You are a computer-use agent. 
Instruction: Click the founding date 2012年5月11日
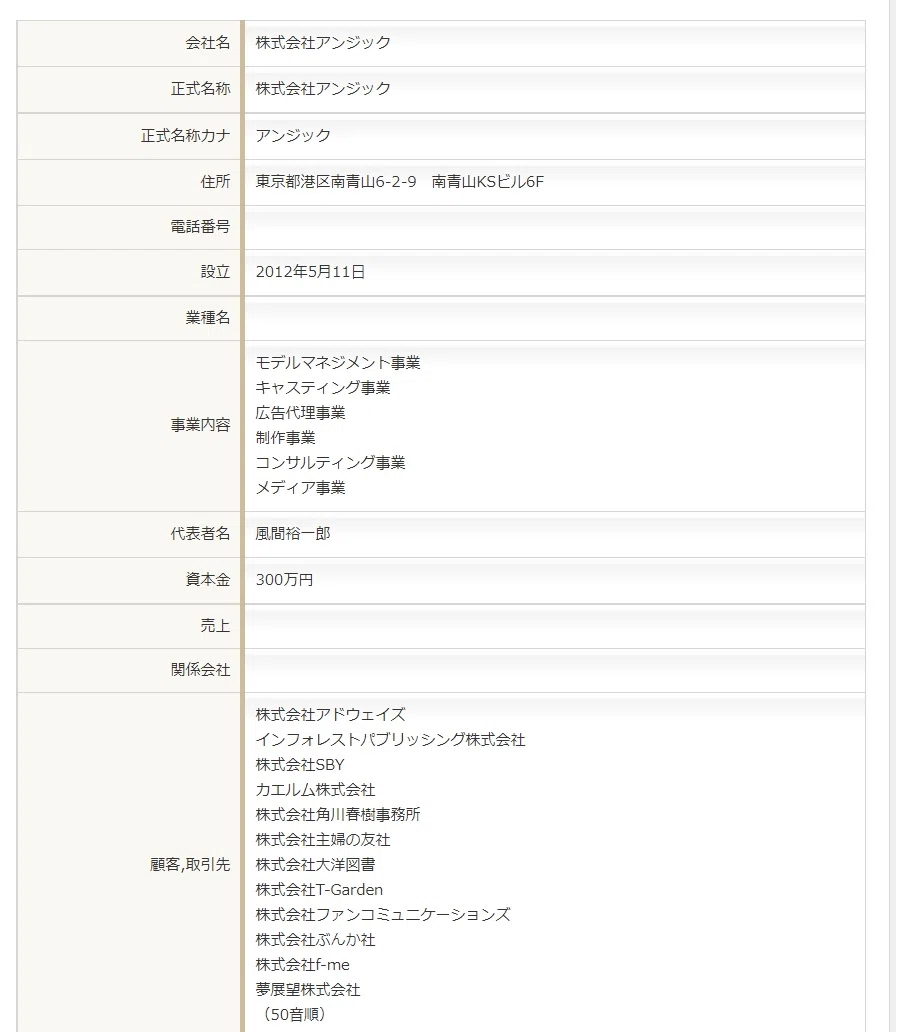[x=310, y=272]
